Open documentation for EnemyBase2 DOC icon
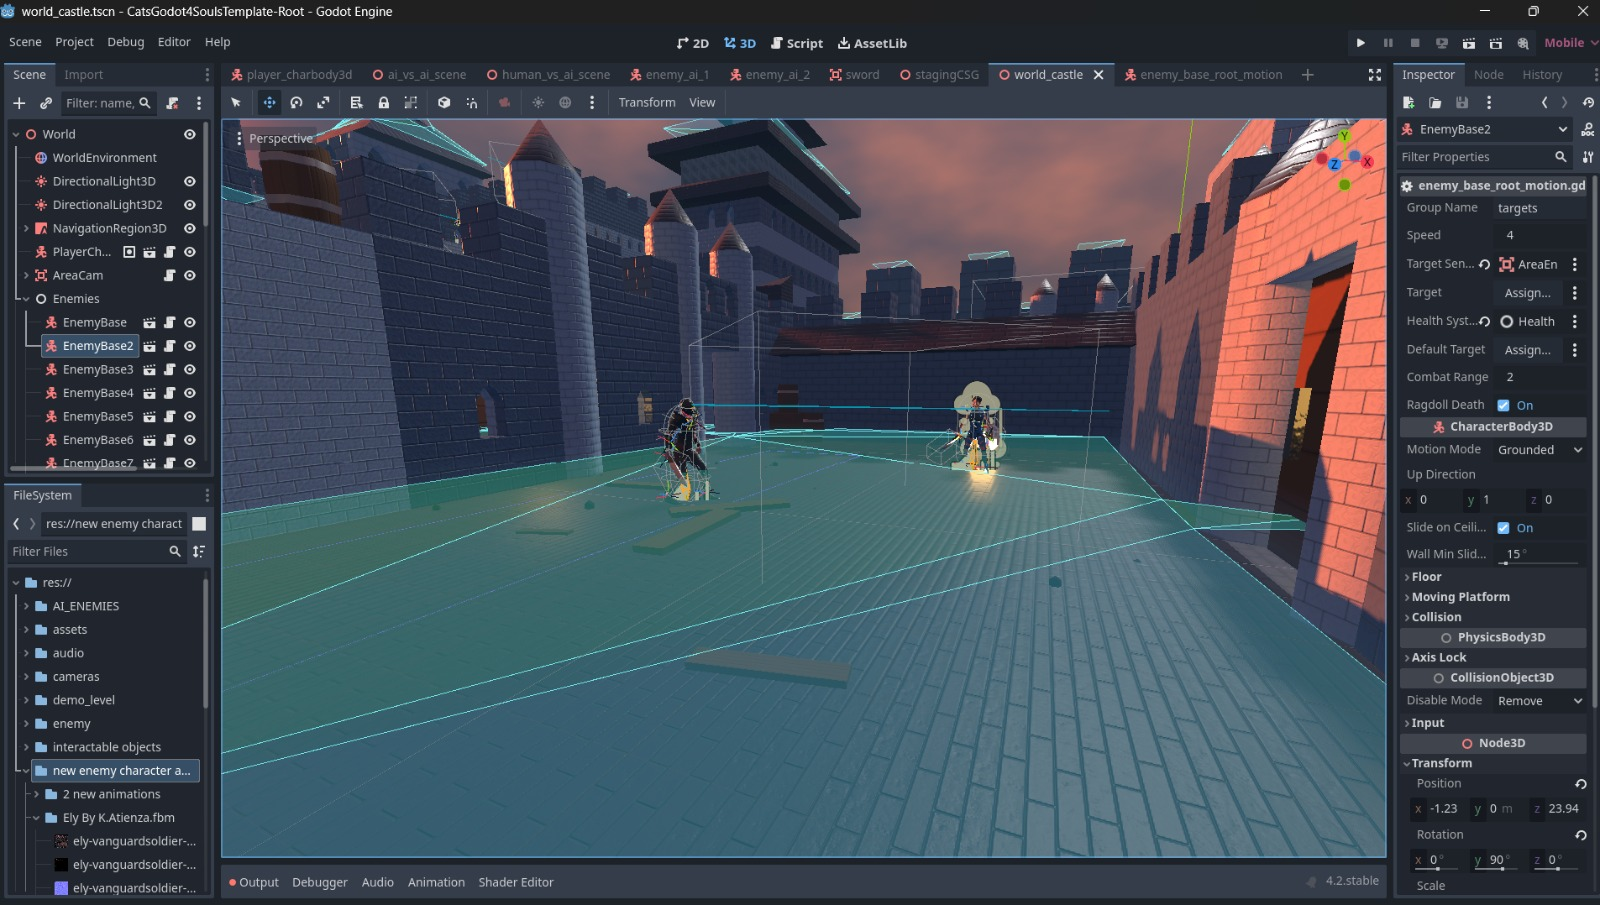1600x905 pixels. pyautogui.click(x=1587, y=130)
